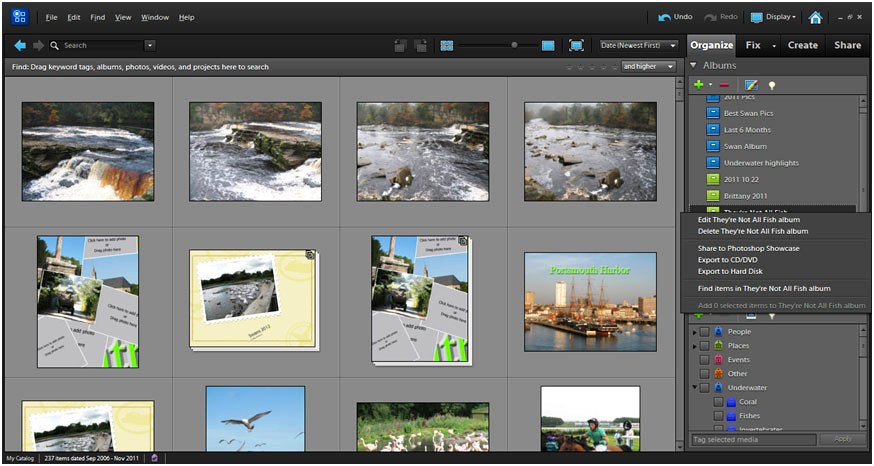The height and width of the screenshot is (466, 874).
Task: Select the small thumbnail size icon
Action: click(446, 46)
